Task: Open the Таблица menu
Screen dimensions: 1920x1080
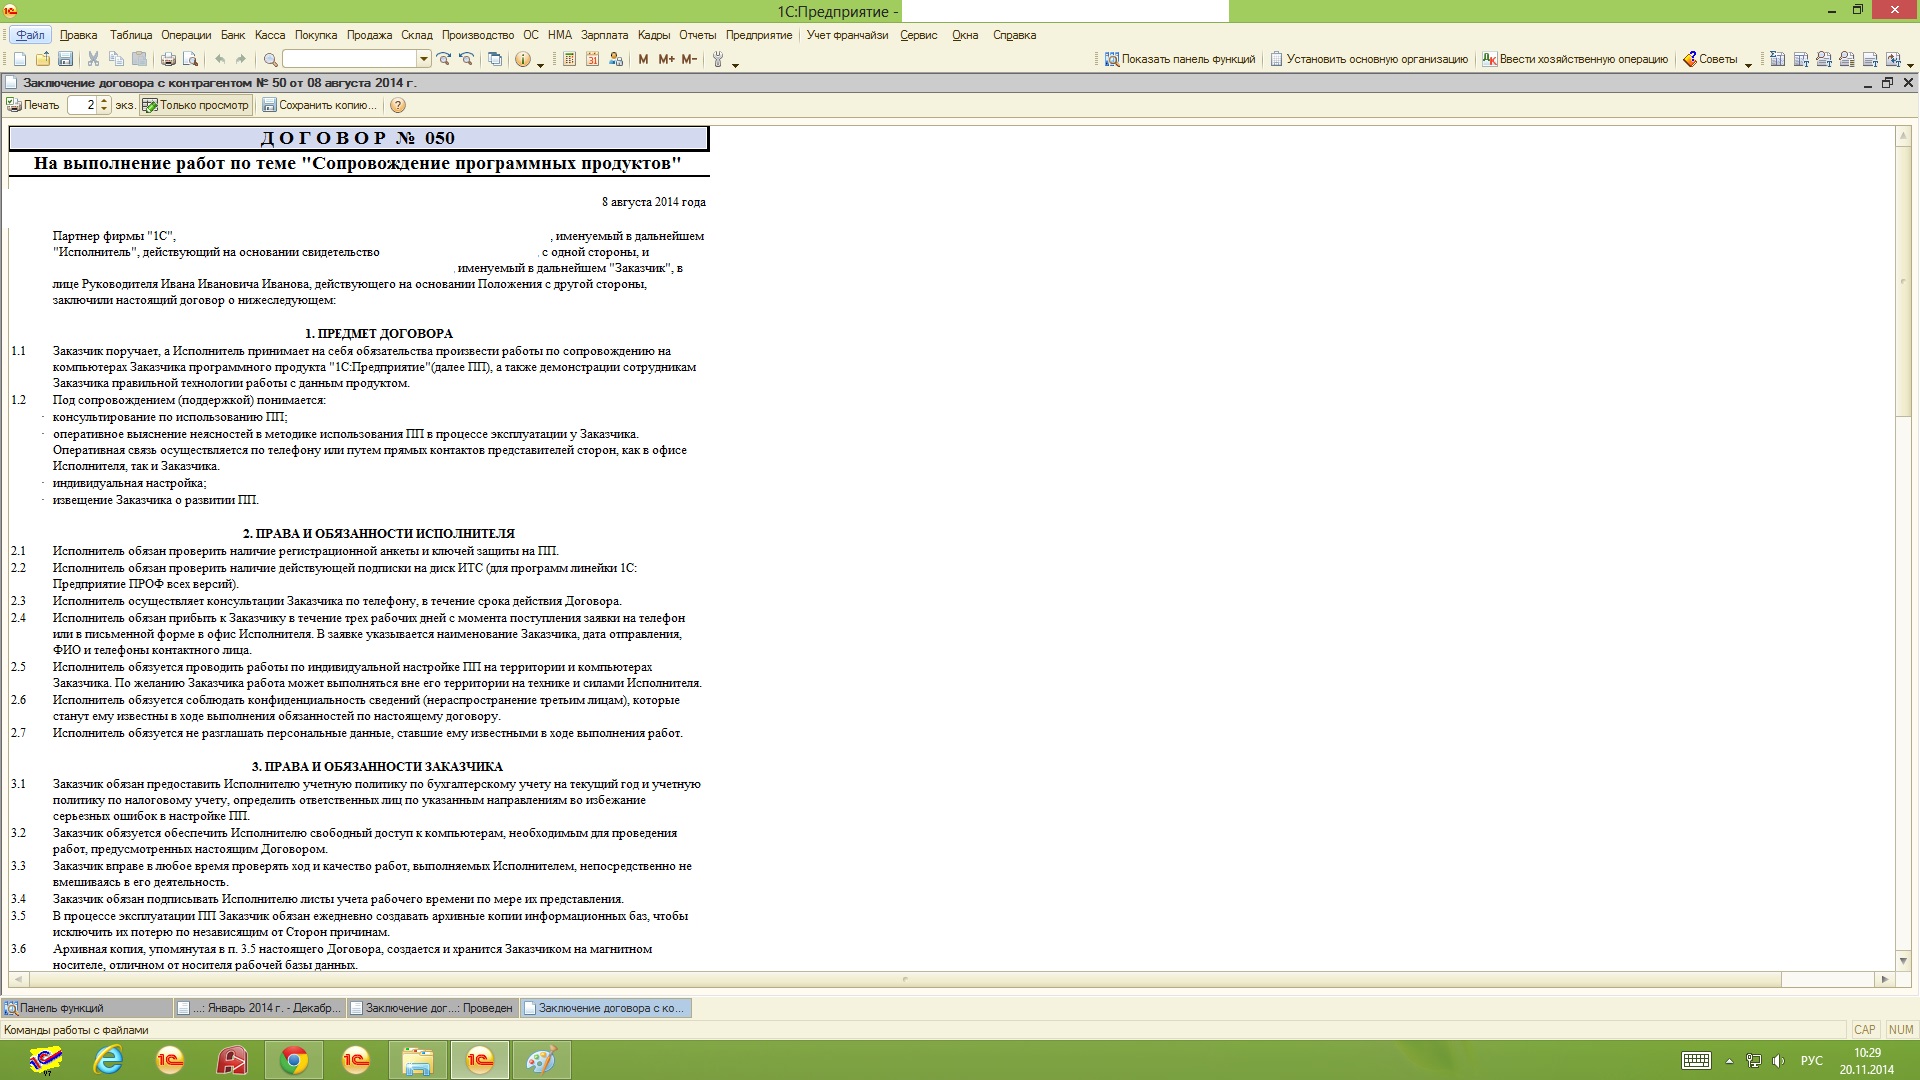Action: pyautogui.click(x=131, y=35)
